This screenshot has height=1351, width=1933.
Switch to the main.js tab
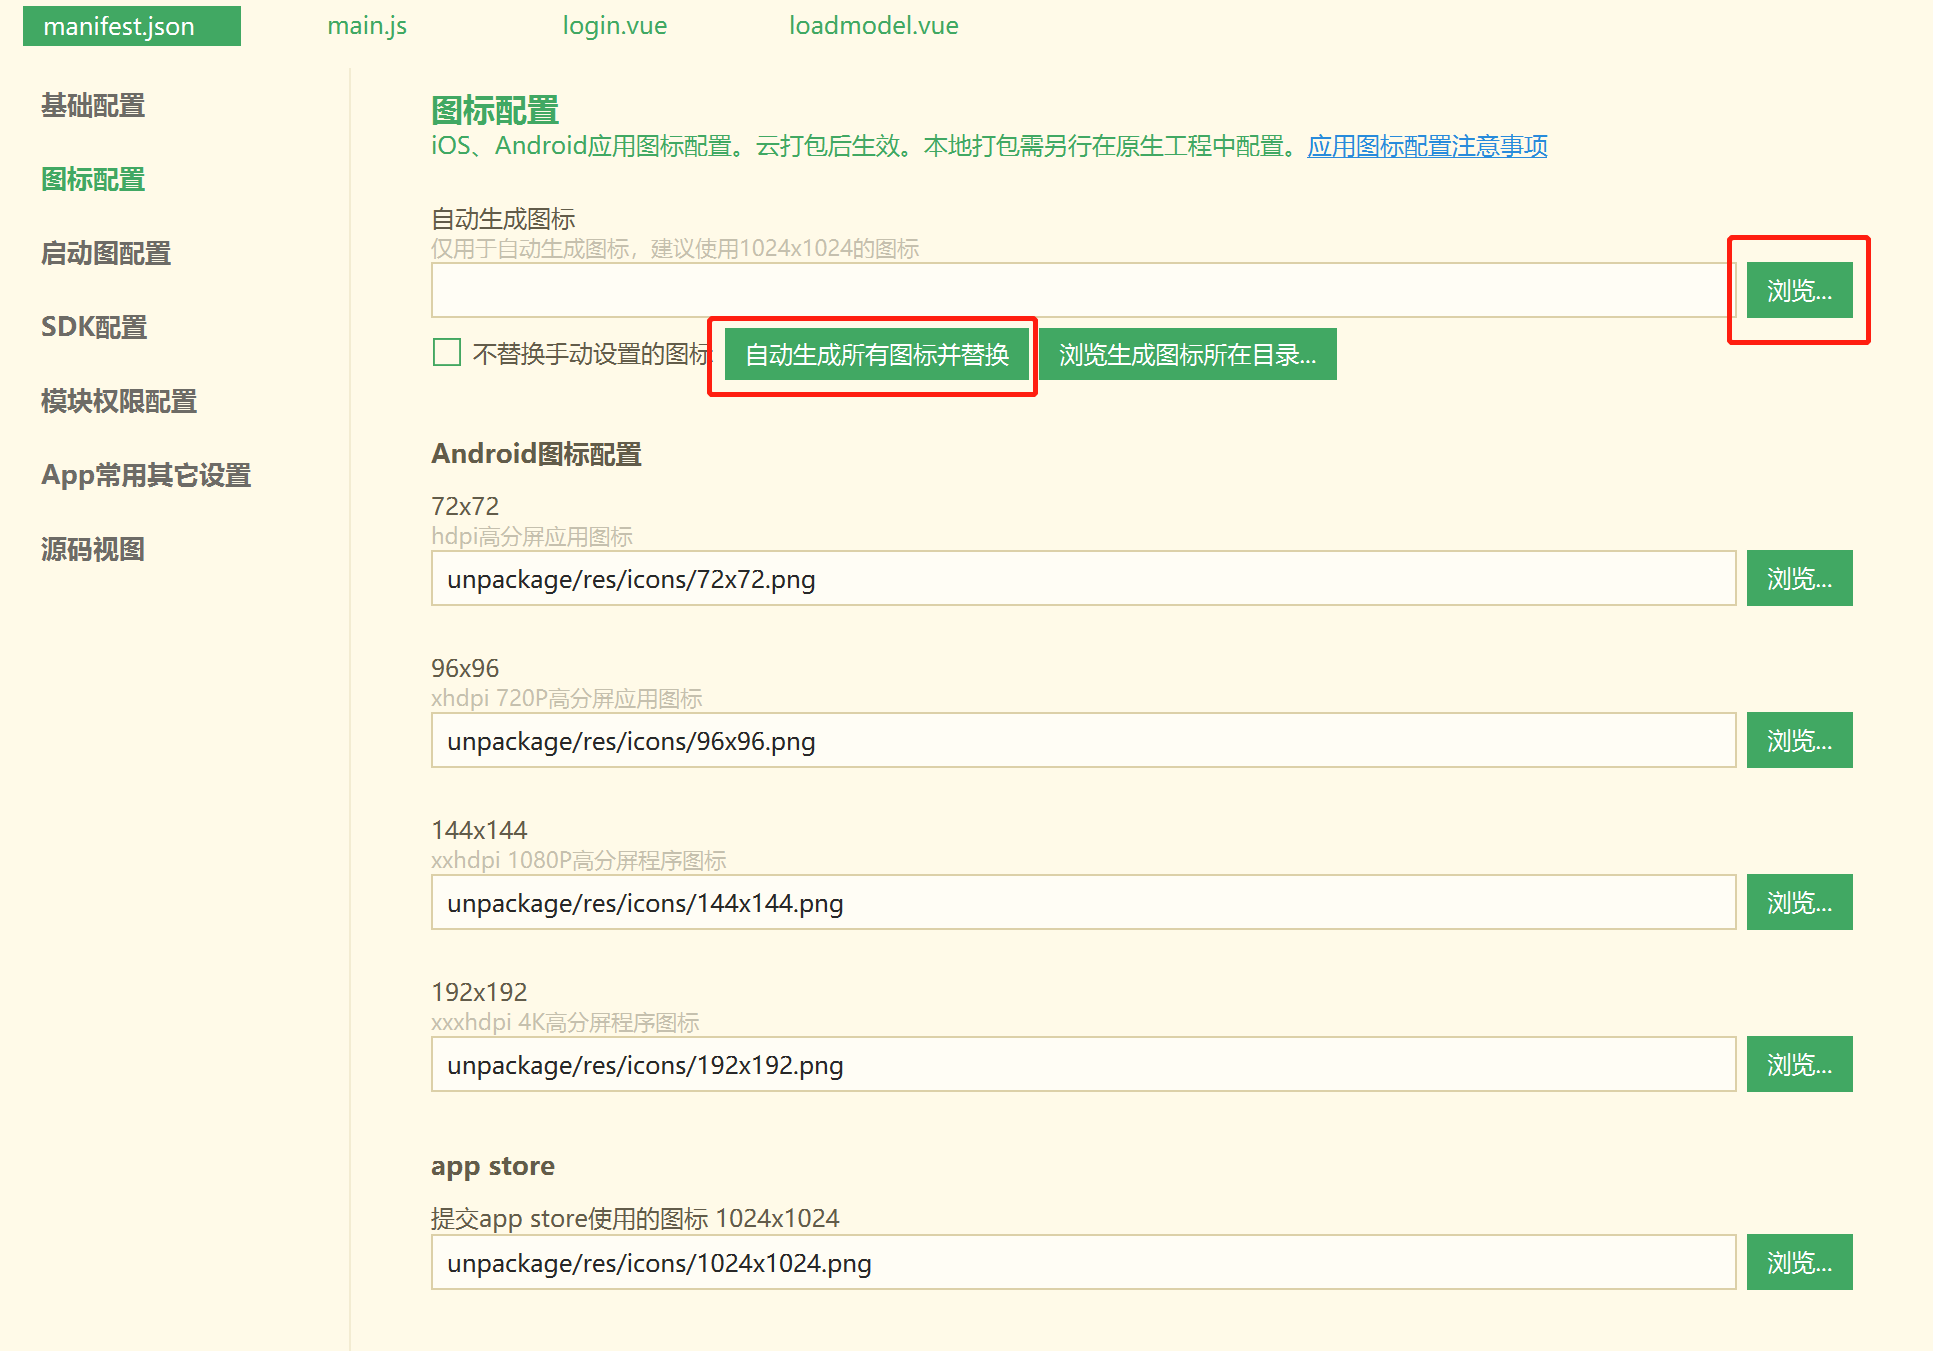pos(367,26)
